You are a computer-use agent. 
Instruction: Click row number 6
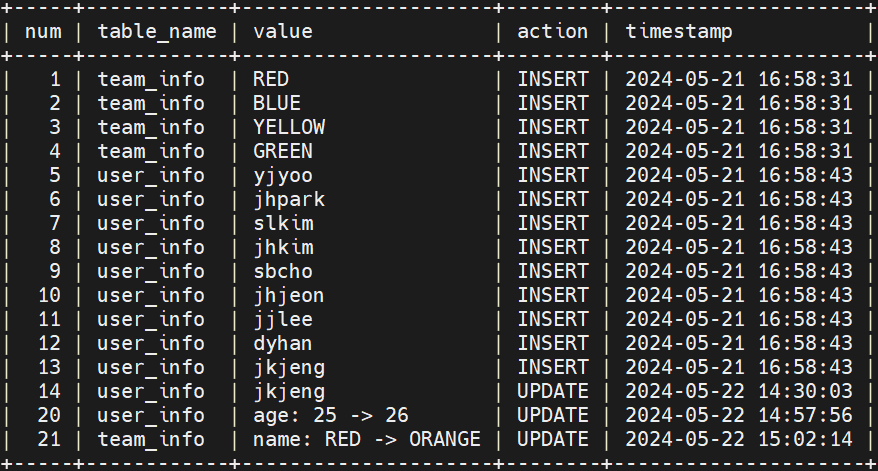(55, 199)
